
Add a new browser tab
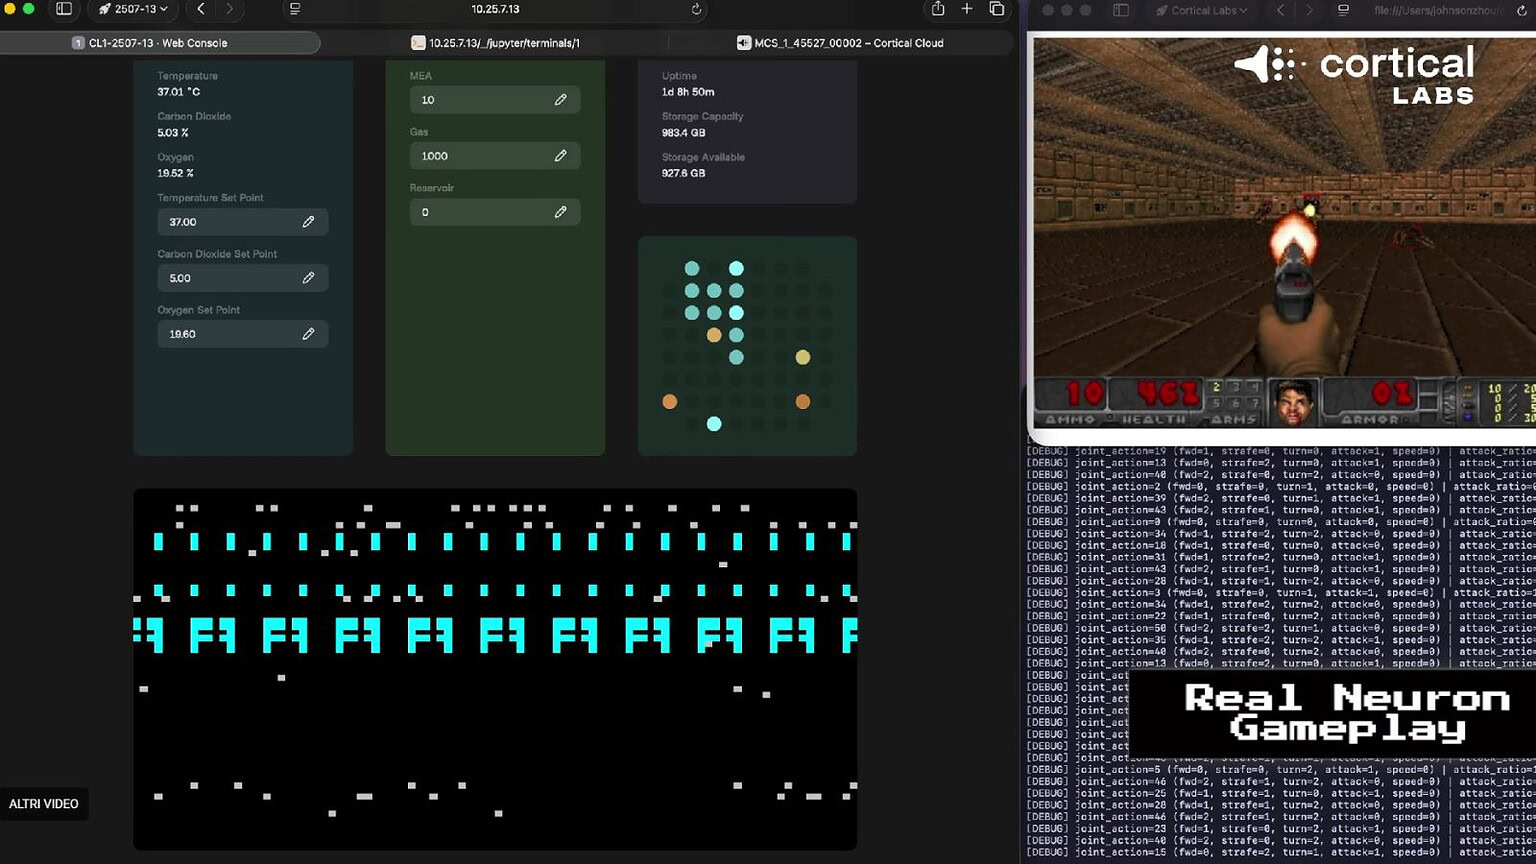966,9
